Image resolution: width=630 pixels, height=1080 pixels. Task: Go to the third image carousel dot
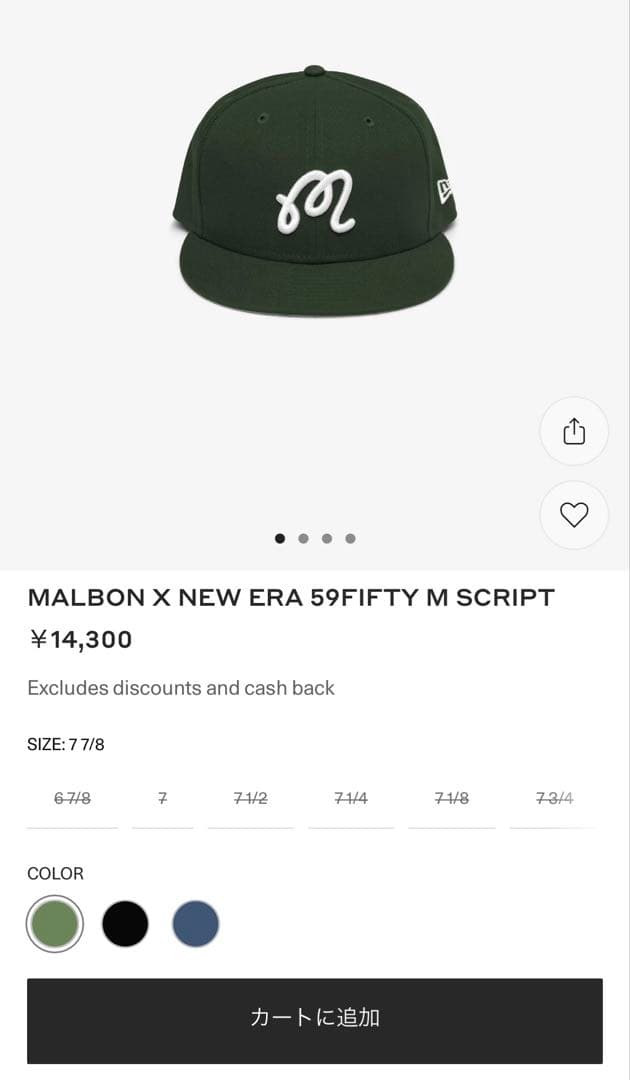(327, 538)
